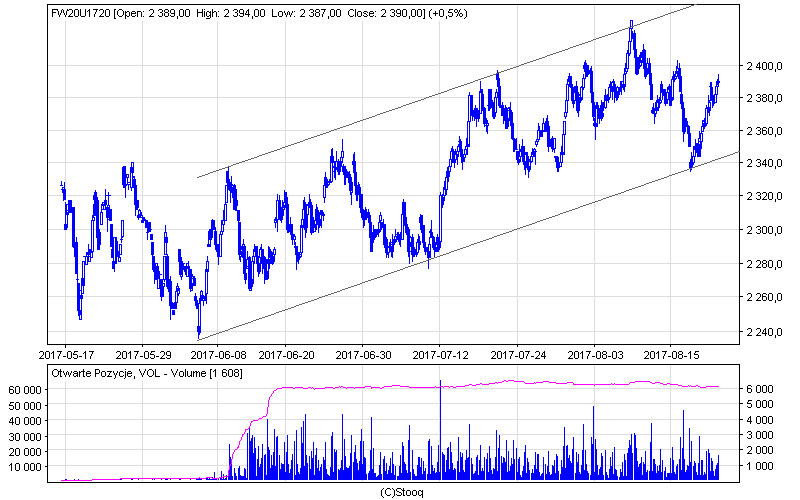Click the 2017-06-20 date label
The height and width of the screenshot is (500, 800).
[287, 355]
